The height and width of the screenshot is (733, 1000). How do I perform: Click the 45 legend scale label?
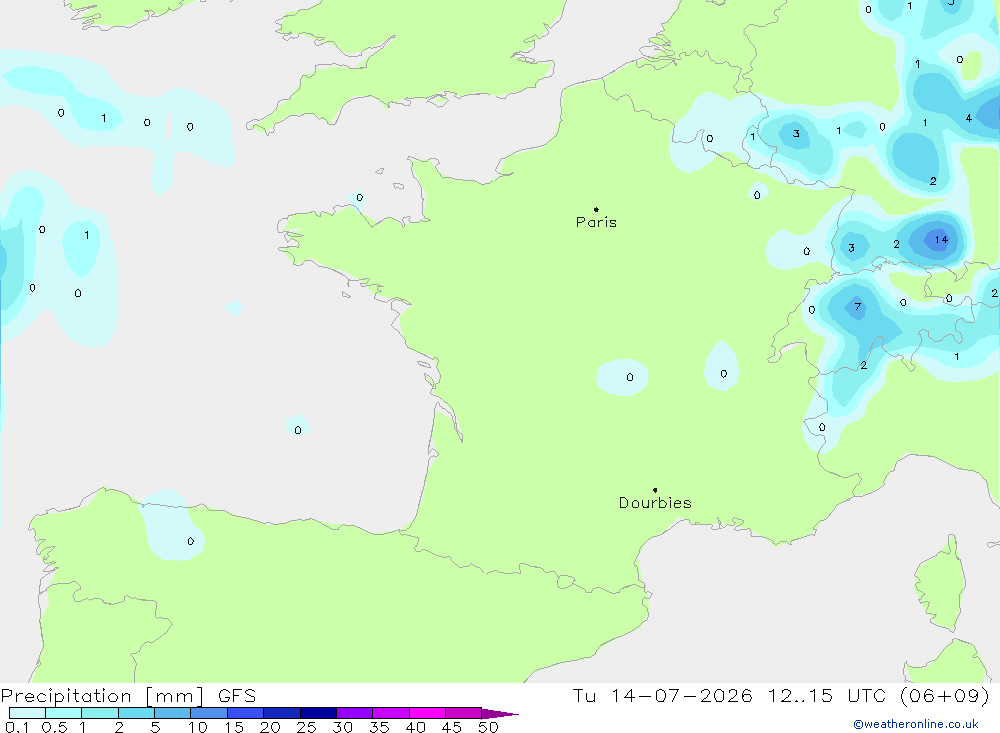point(452,727)
